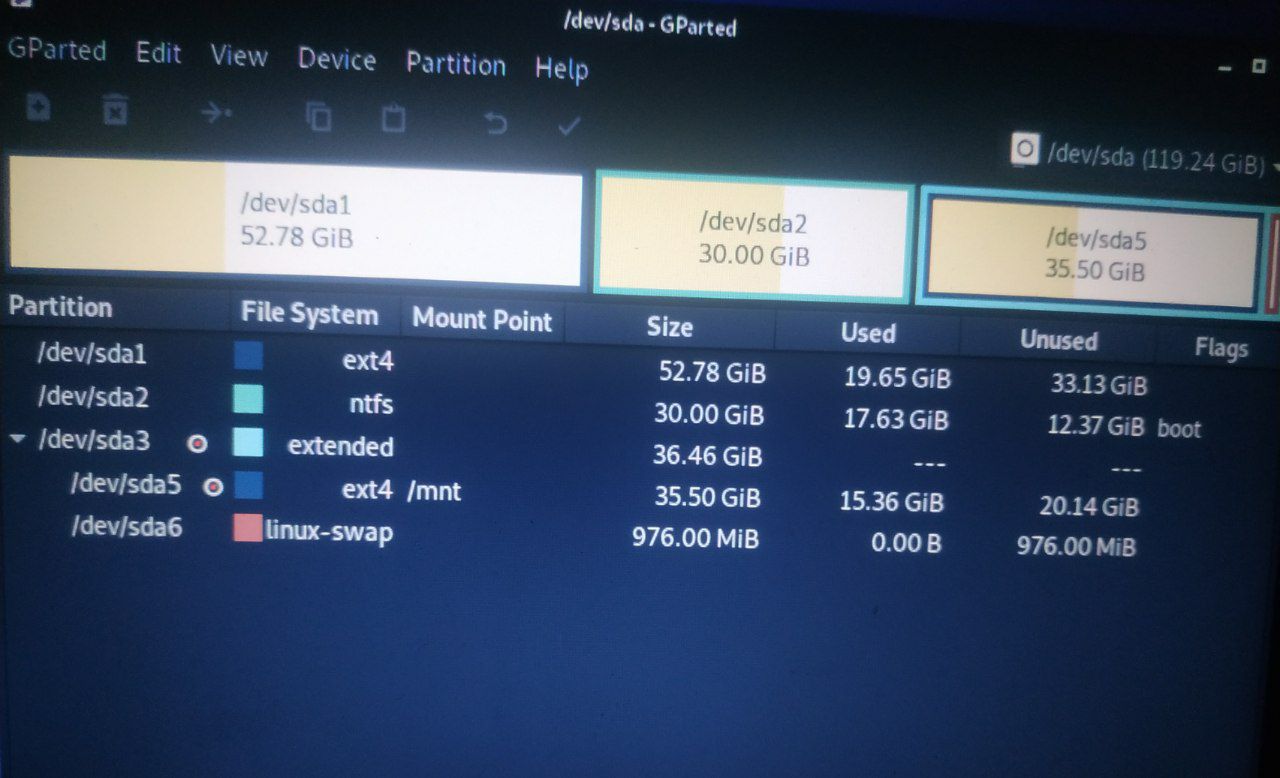The image size is (1280, 778).
Task: Click the Undo last operation icon
Action: 495,123
